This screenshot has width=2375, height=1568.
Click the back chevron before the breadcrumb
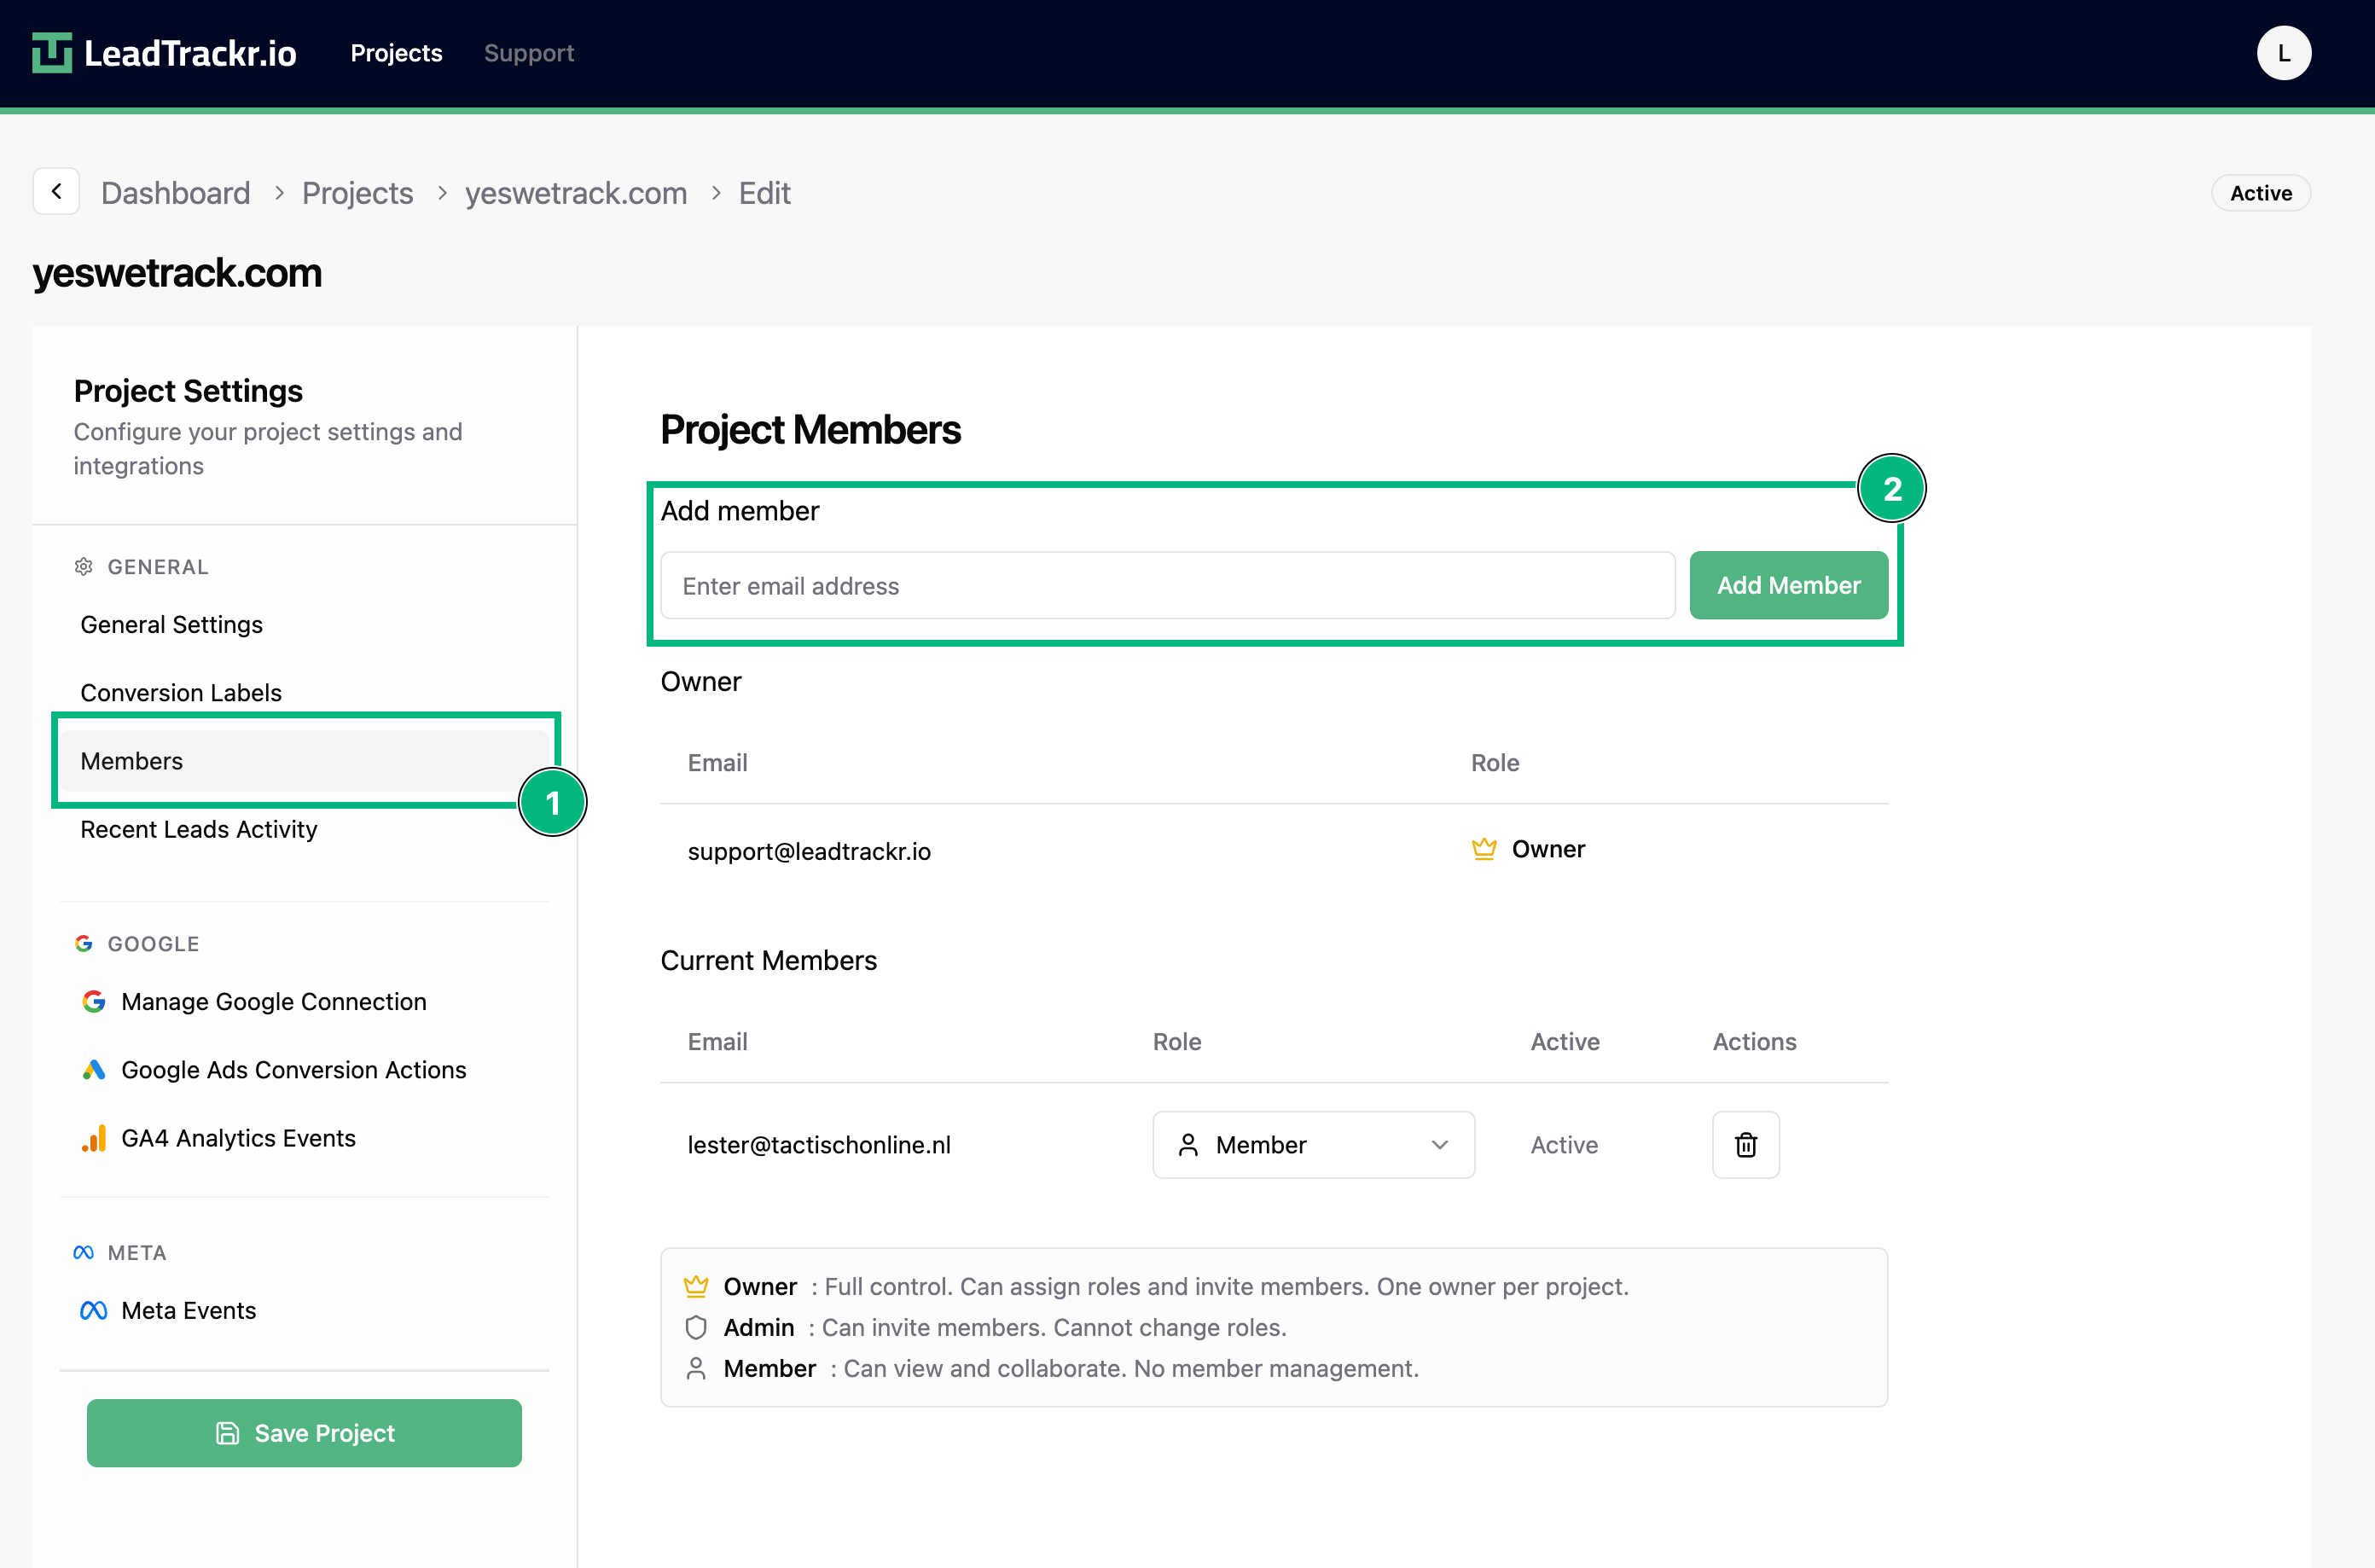[56, 191]
